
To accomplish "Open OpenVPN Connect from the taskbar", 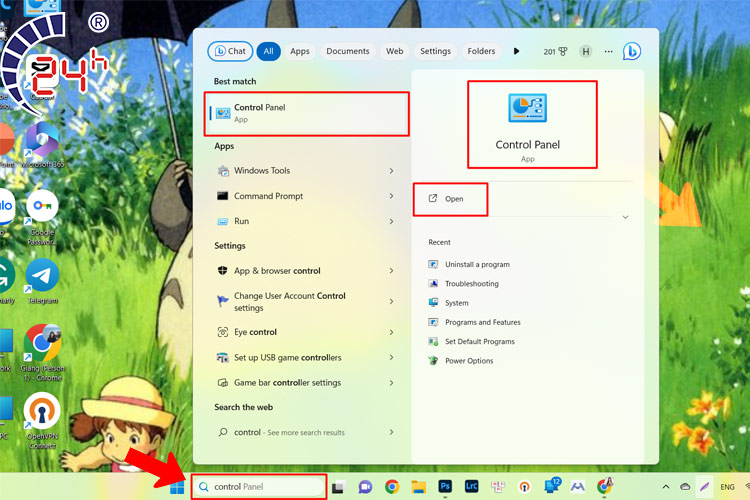I will click(525, 487).
